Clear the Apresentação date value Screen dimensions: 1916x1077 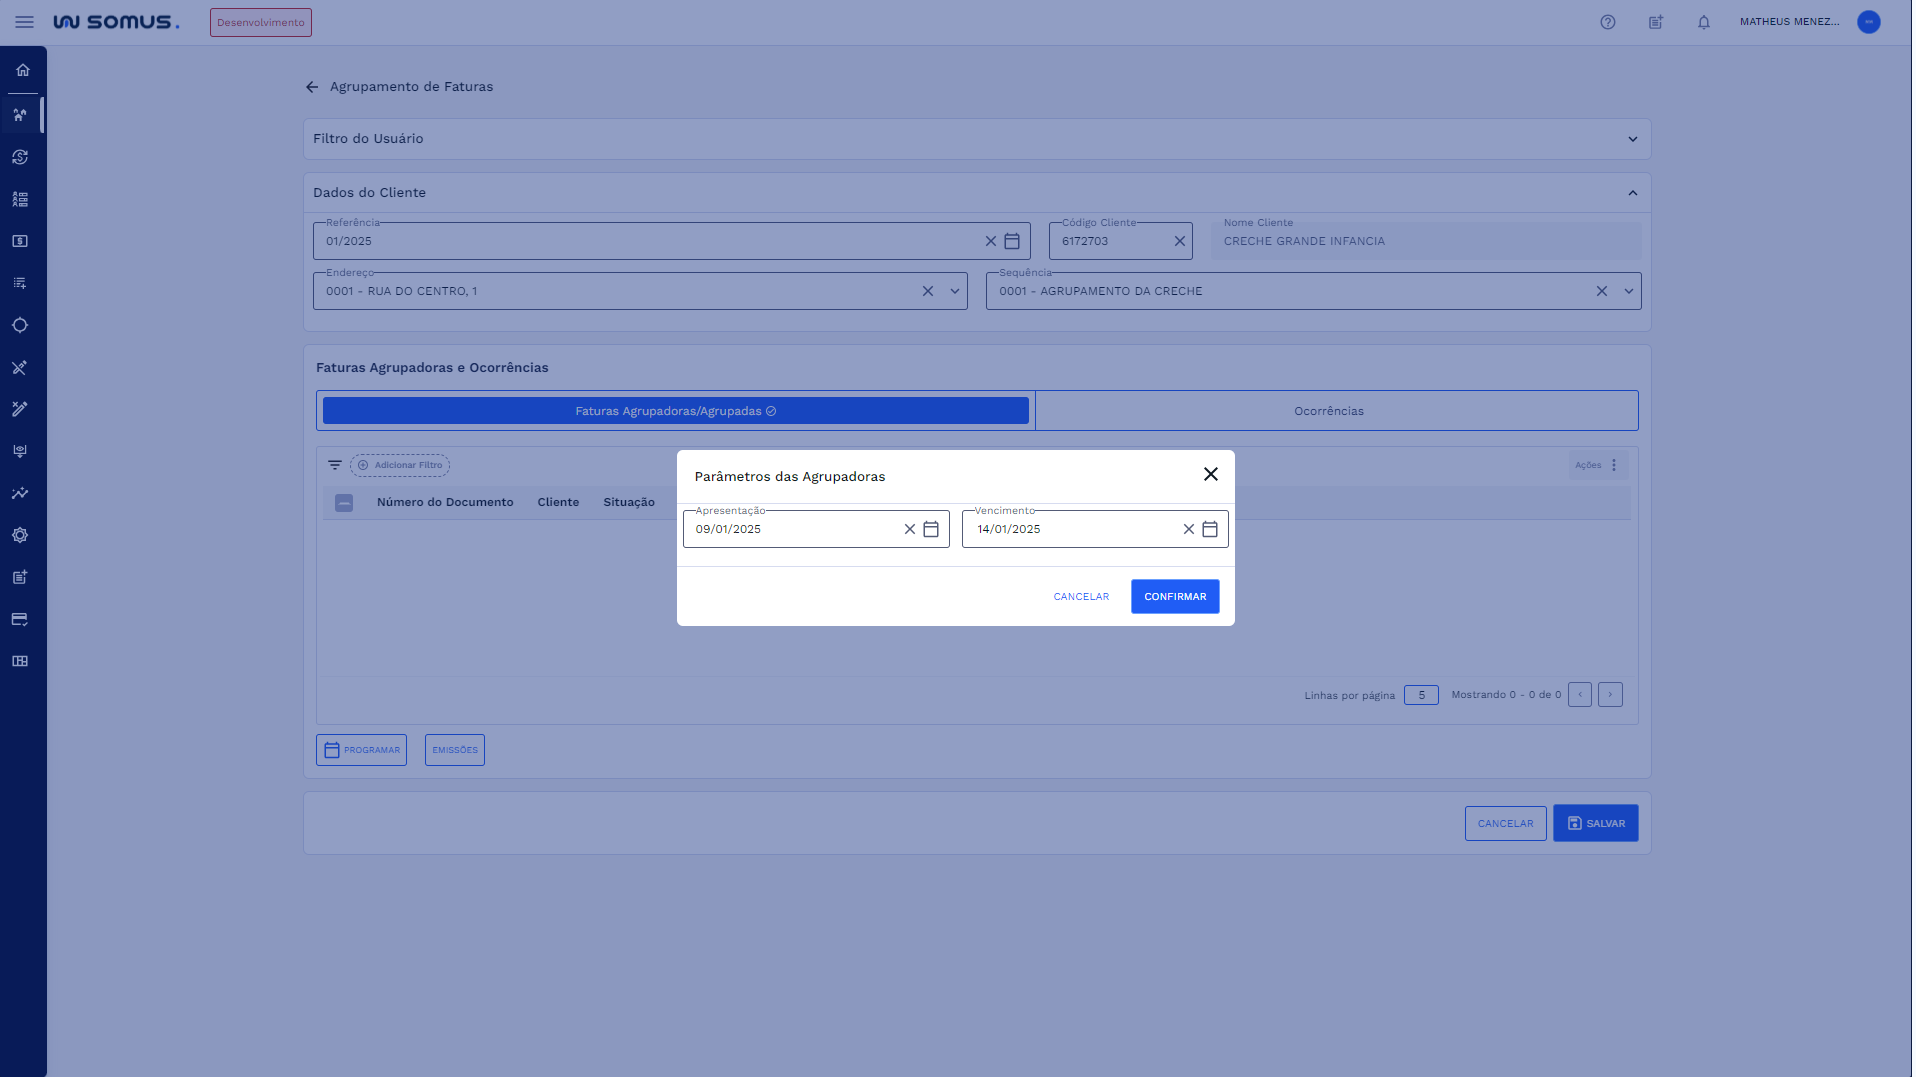coord(909,529)
